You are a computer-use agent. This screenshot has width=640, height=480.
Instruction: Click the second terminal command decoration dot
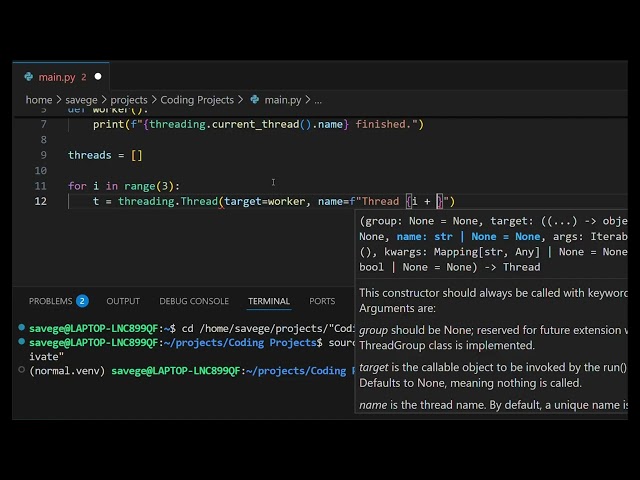click(x=22, y=342)
